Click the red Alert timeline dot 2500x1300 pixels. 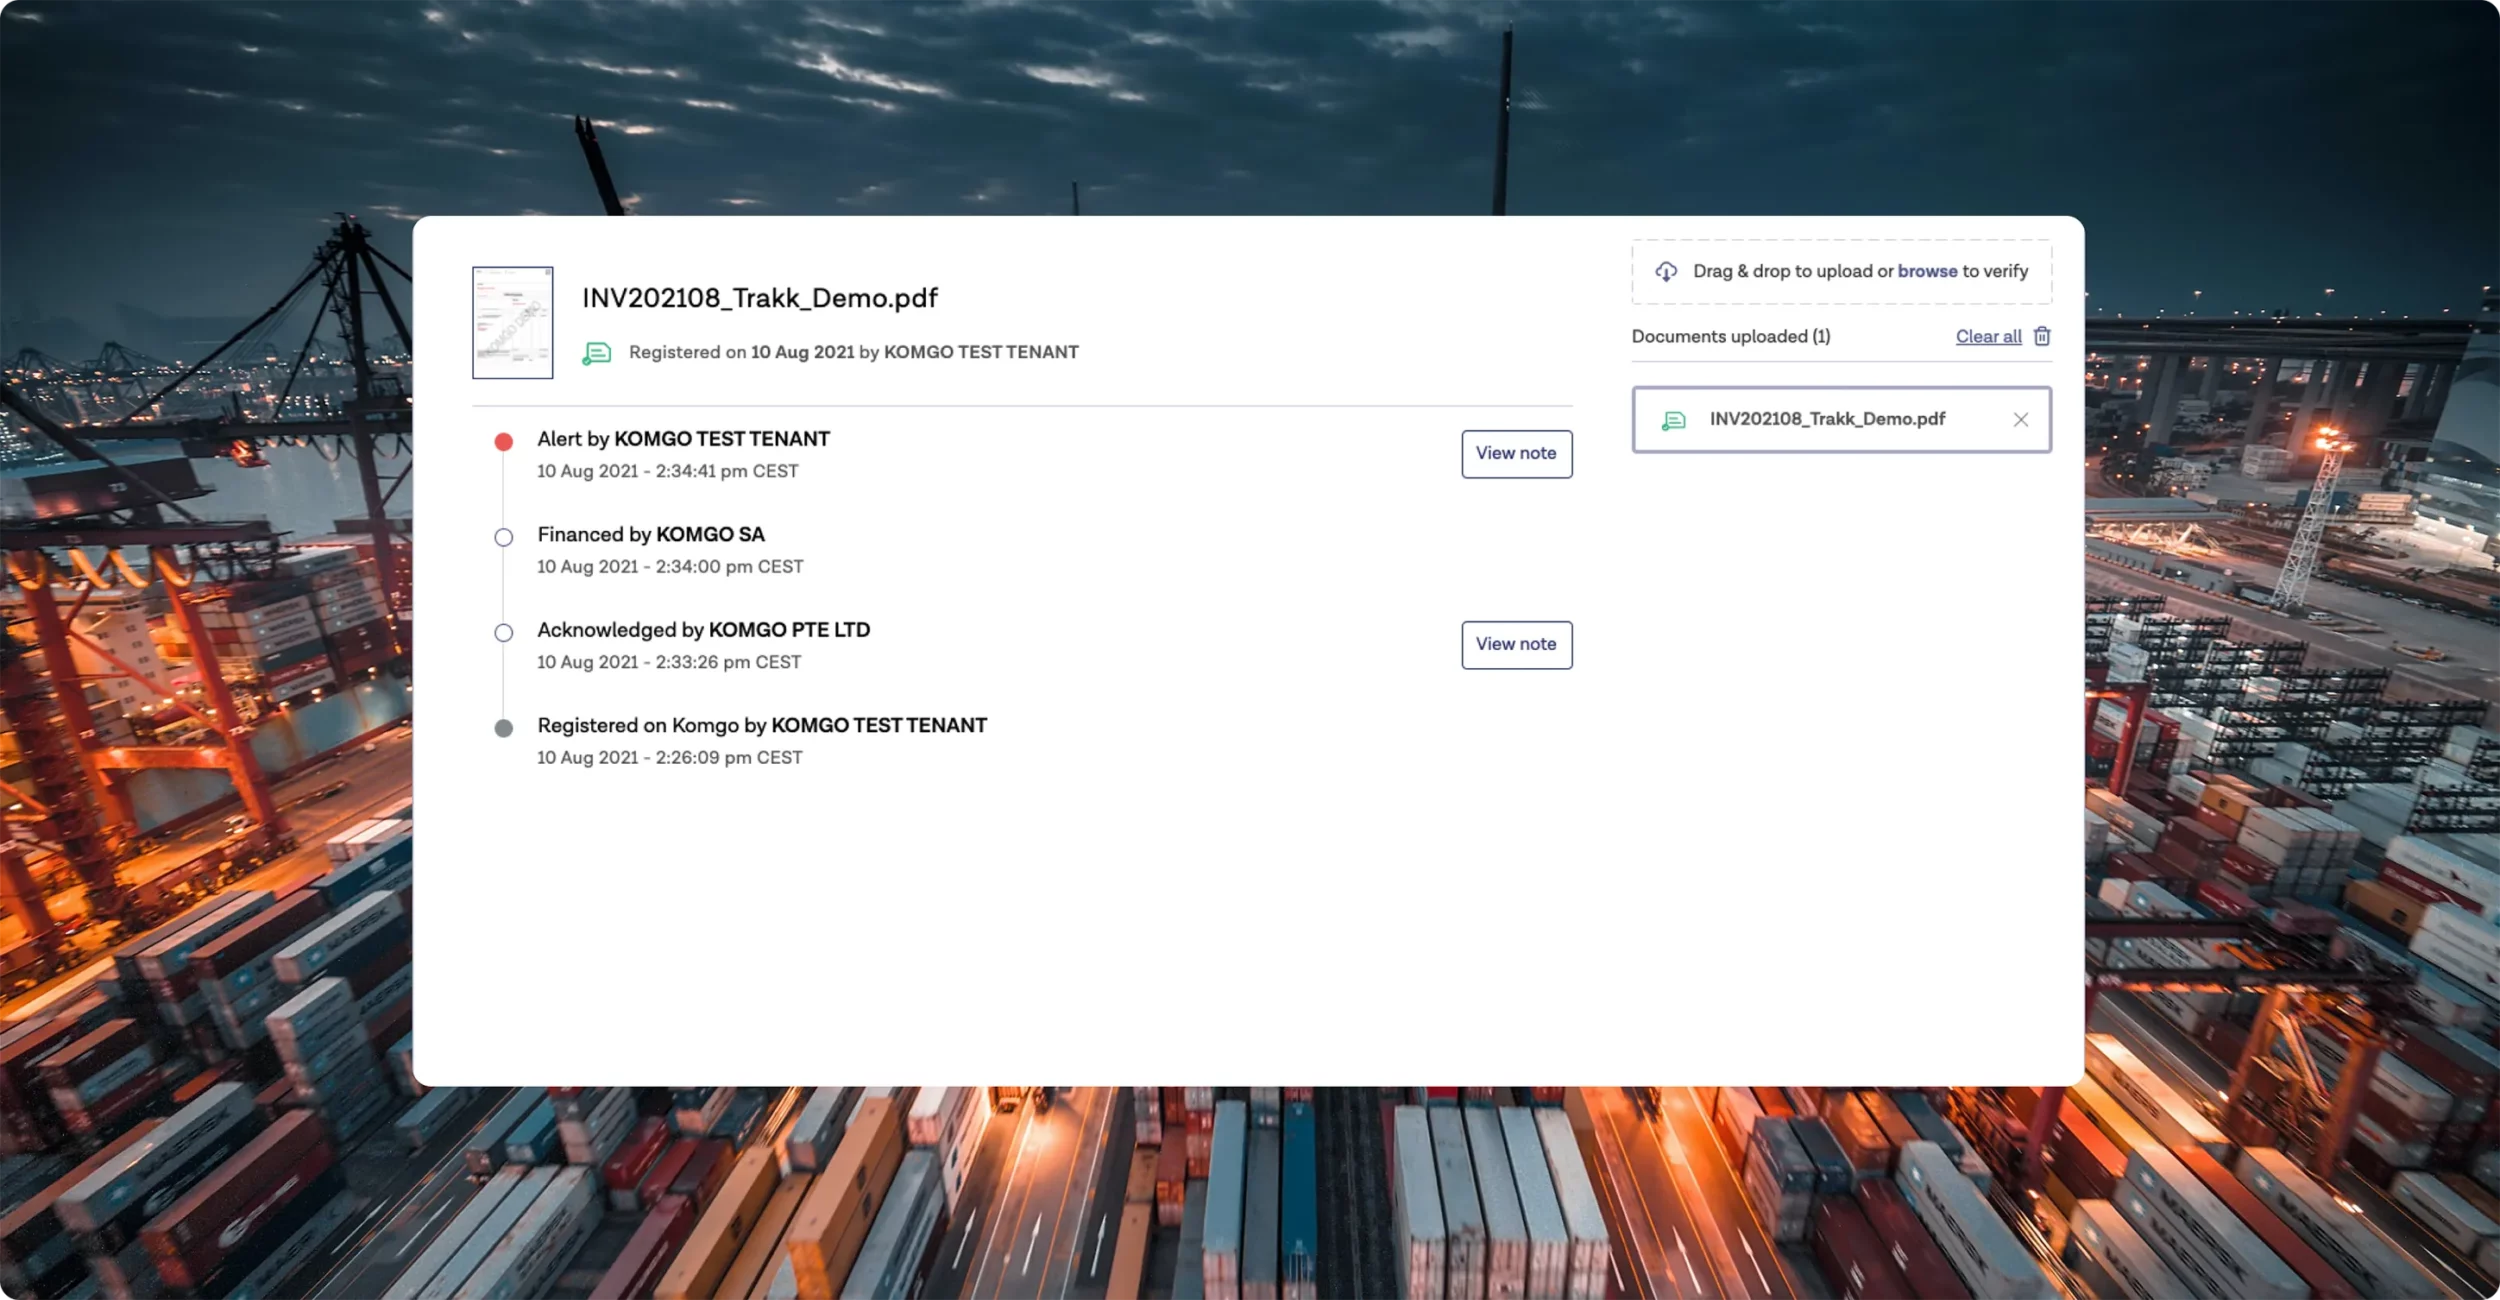click(504, 440)
